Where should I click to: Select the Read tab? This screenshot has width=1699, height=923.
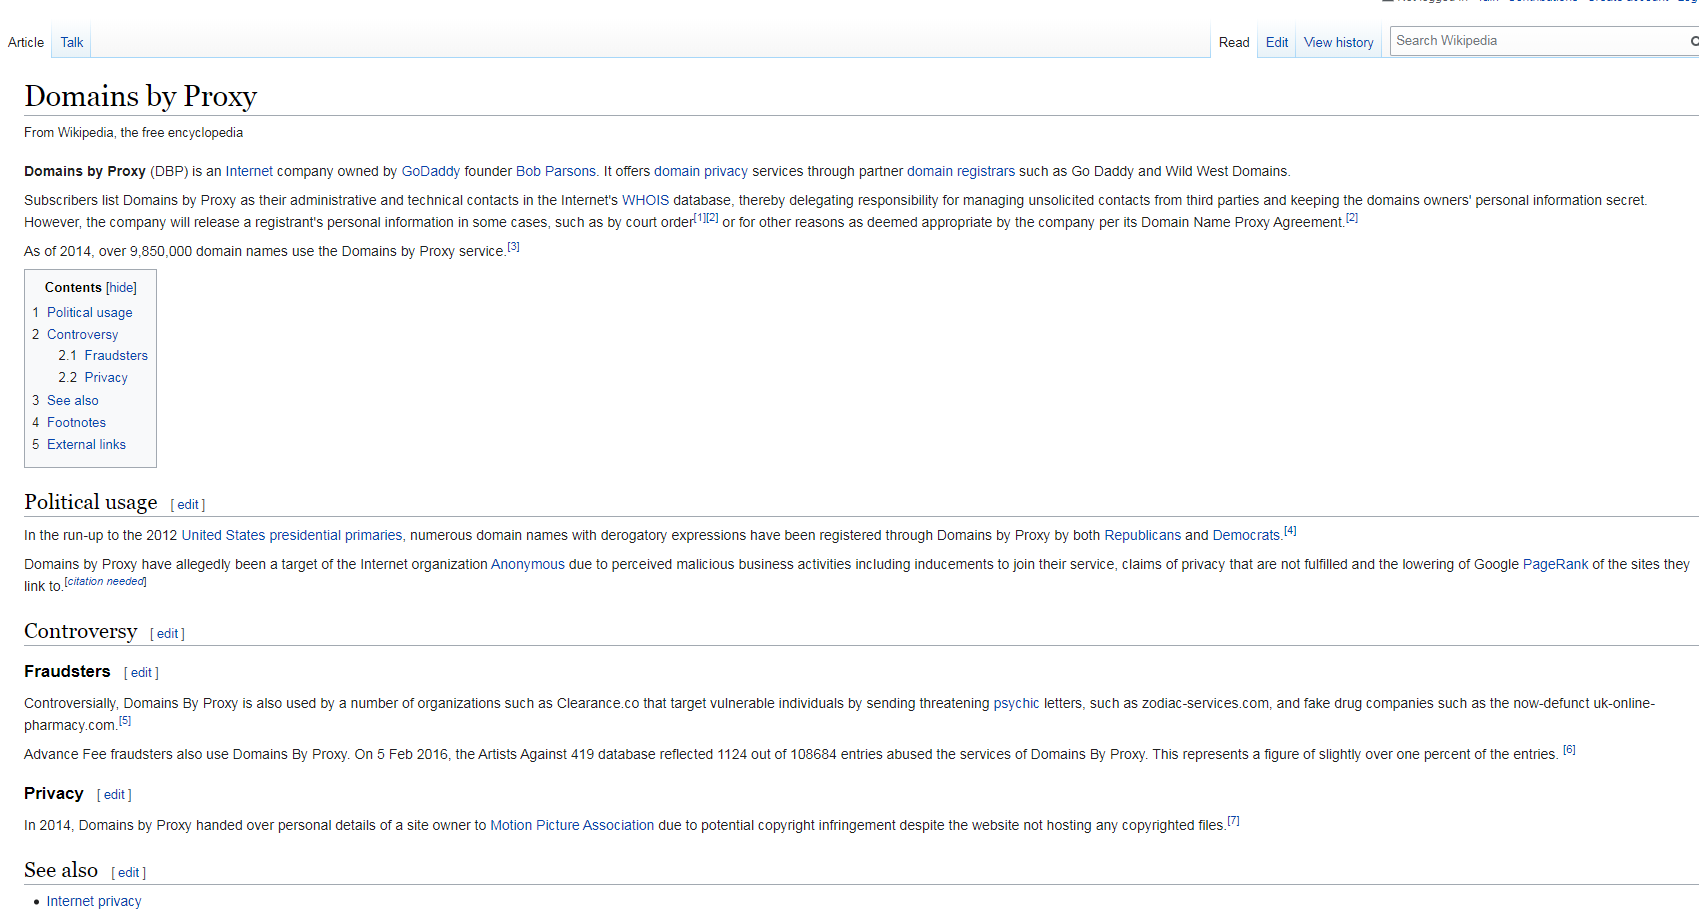pyautogui.click(x=1234, y=42)
